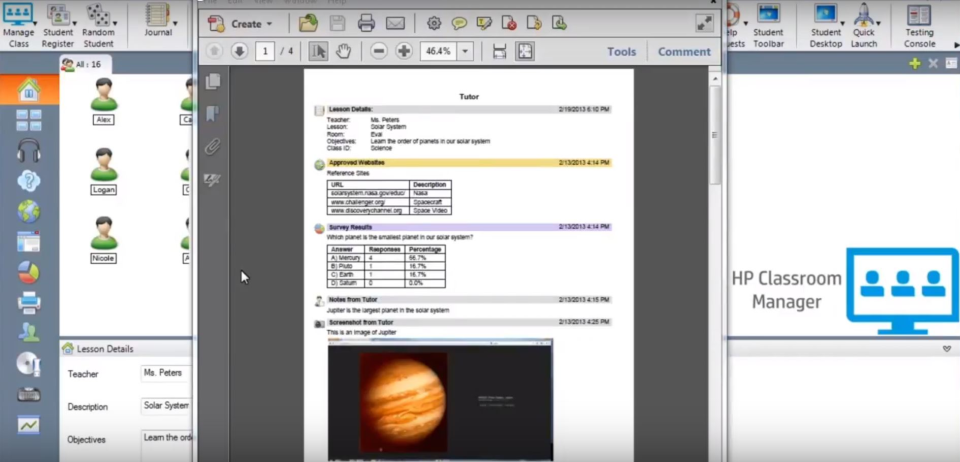Click the group properties card icon
The image size is (960, 462).
[951, 63]
